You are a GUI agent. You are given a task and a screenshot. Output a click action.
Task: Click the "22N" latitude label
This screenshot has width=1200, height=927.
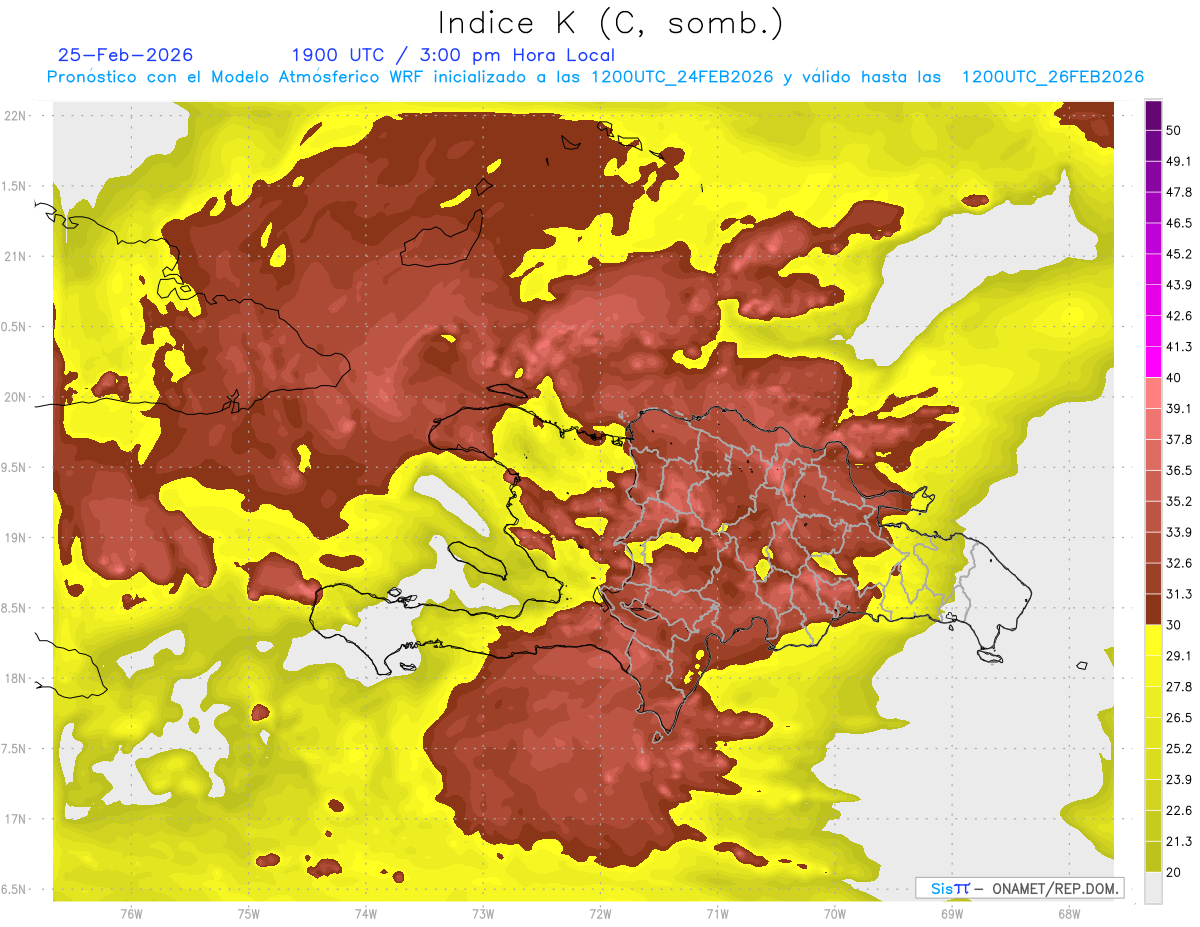click(15, 115)
